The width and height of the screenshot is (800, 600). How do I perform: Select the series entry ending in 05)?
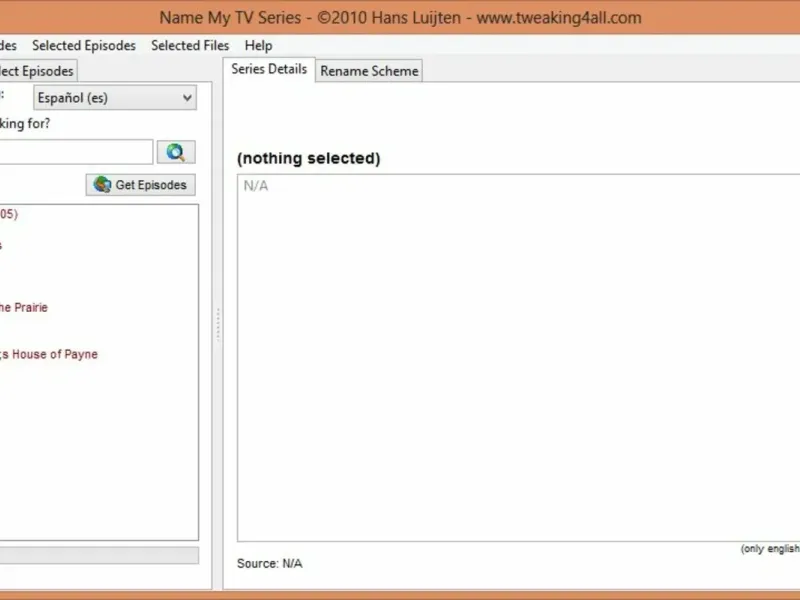point(9,214)
